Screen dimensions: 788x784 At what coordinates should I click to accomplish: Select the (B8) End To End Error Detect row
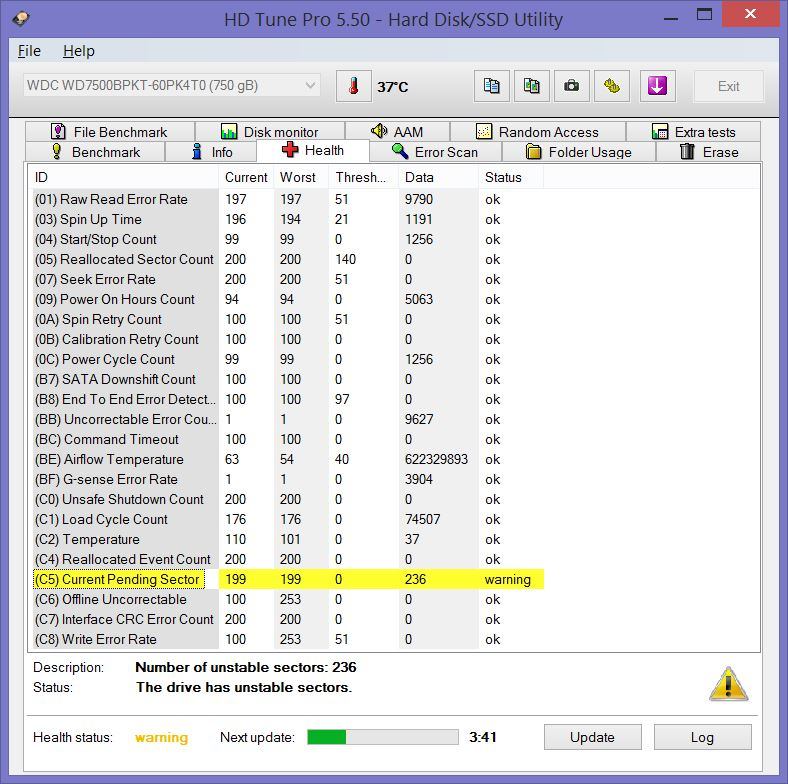coord(288,399)
